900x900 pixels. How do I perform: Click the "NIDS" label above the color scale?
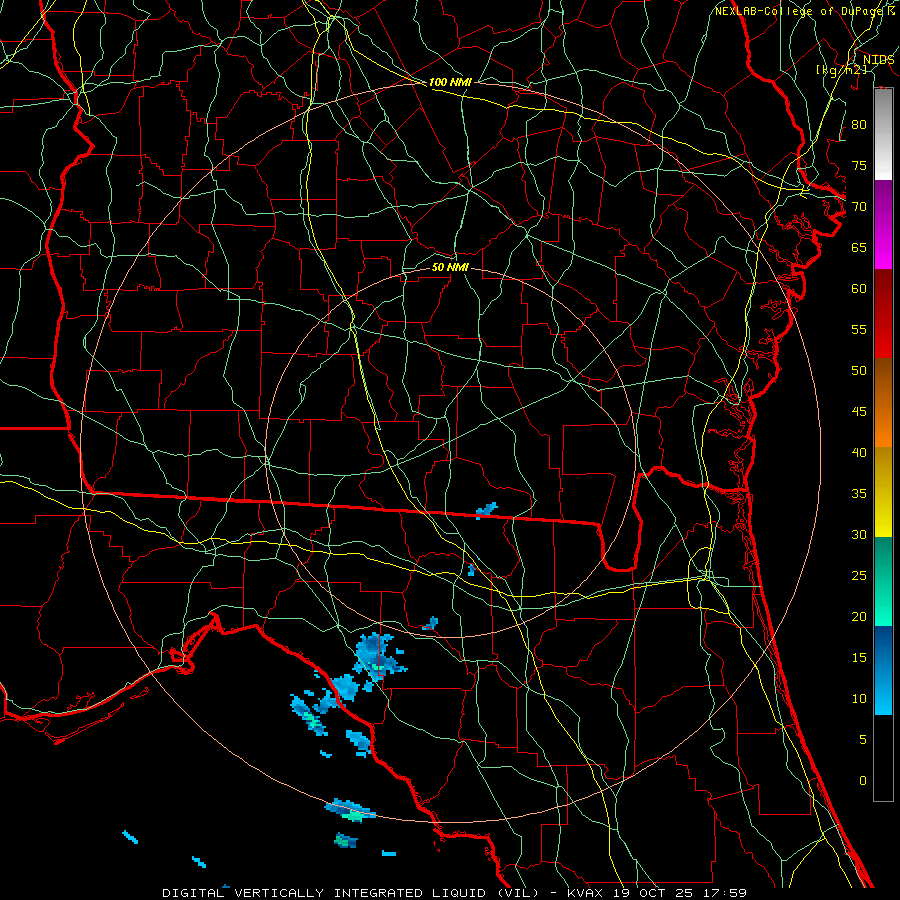click(878, 60)
